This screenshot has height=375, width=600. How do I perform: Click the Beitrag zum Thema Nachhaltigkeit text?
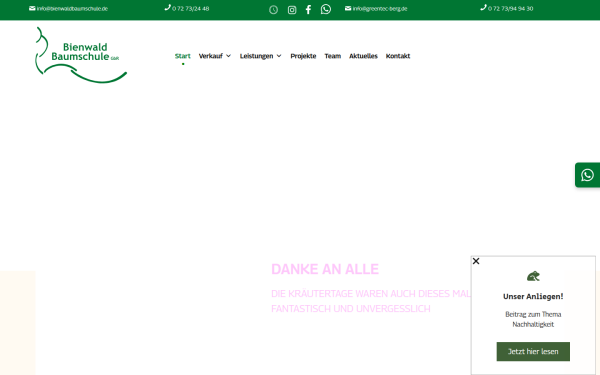[533, 319]
